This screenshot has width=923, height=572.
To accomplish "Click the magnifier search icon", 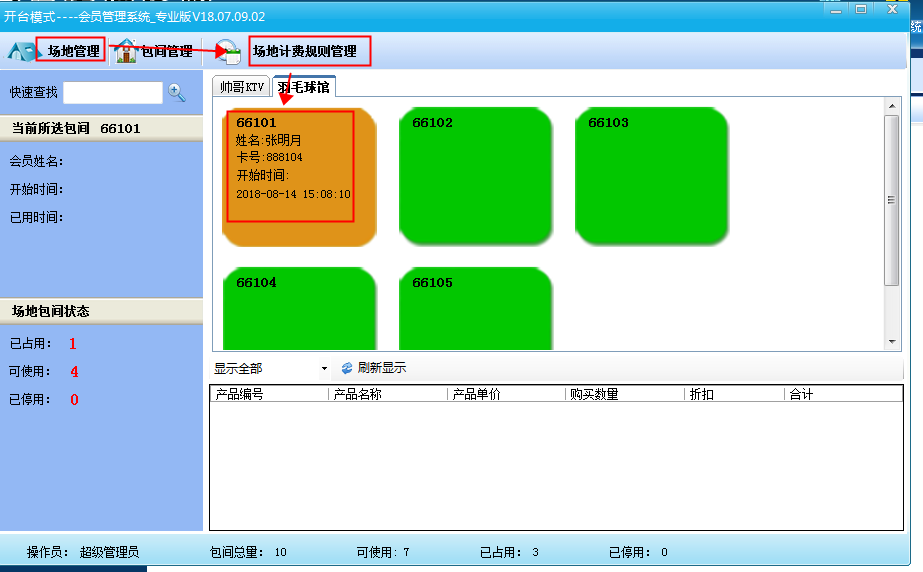I will [177, 92].
